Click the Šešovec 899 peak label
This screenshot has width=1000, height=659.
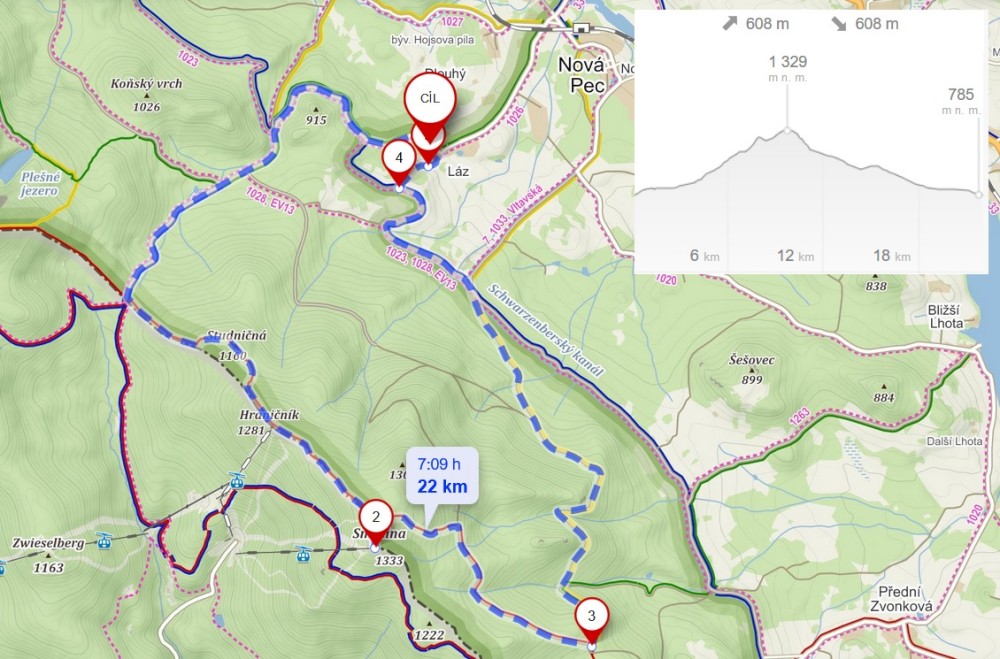[752, 369]
